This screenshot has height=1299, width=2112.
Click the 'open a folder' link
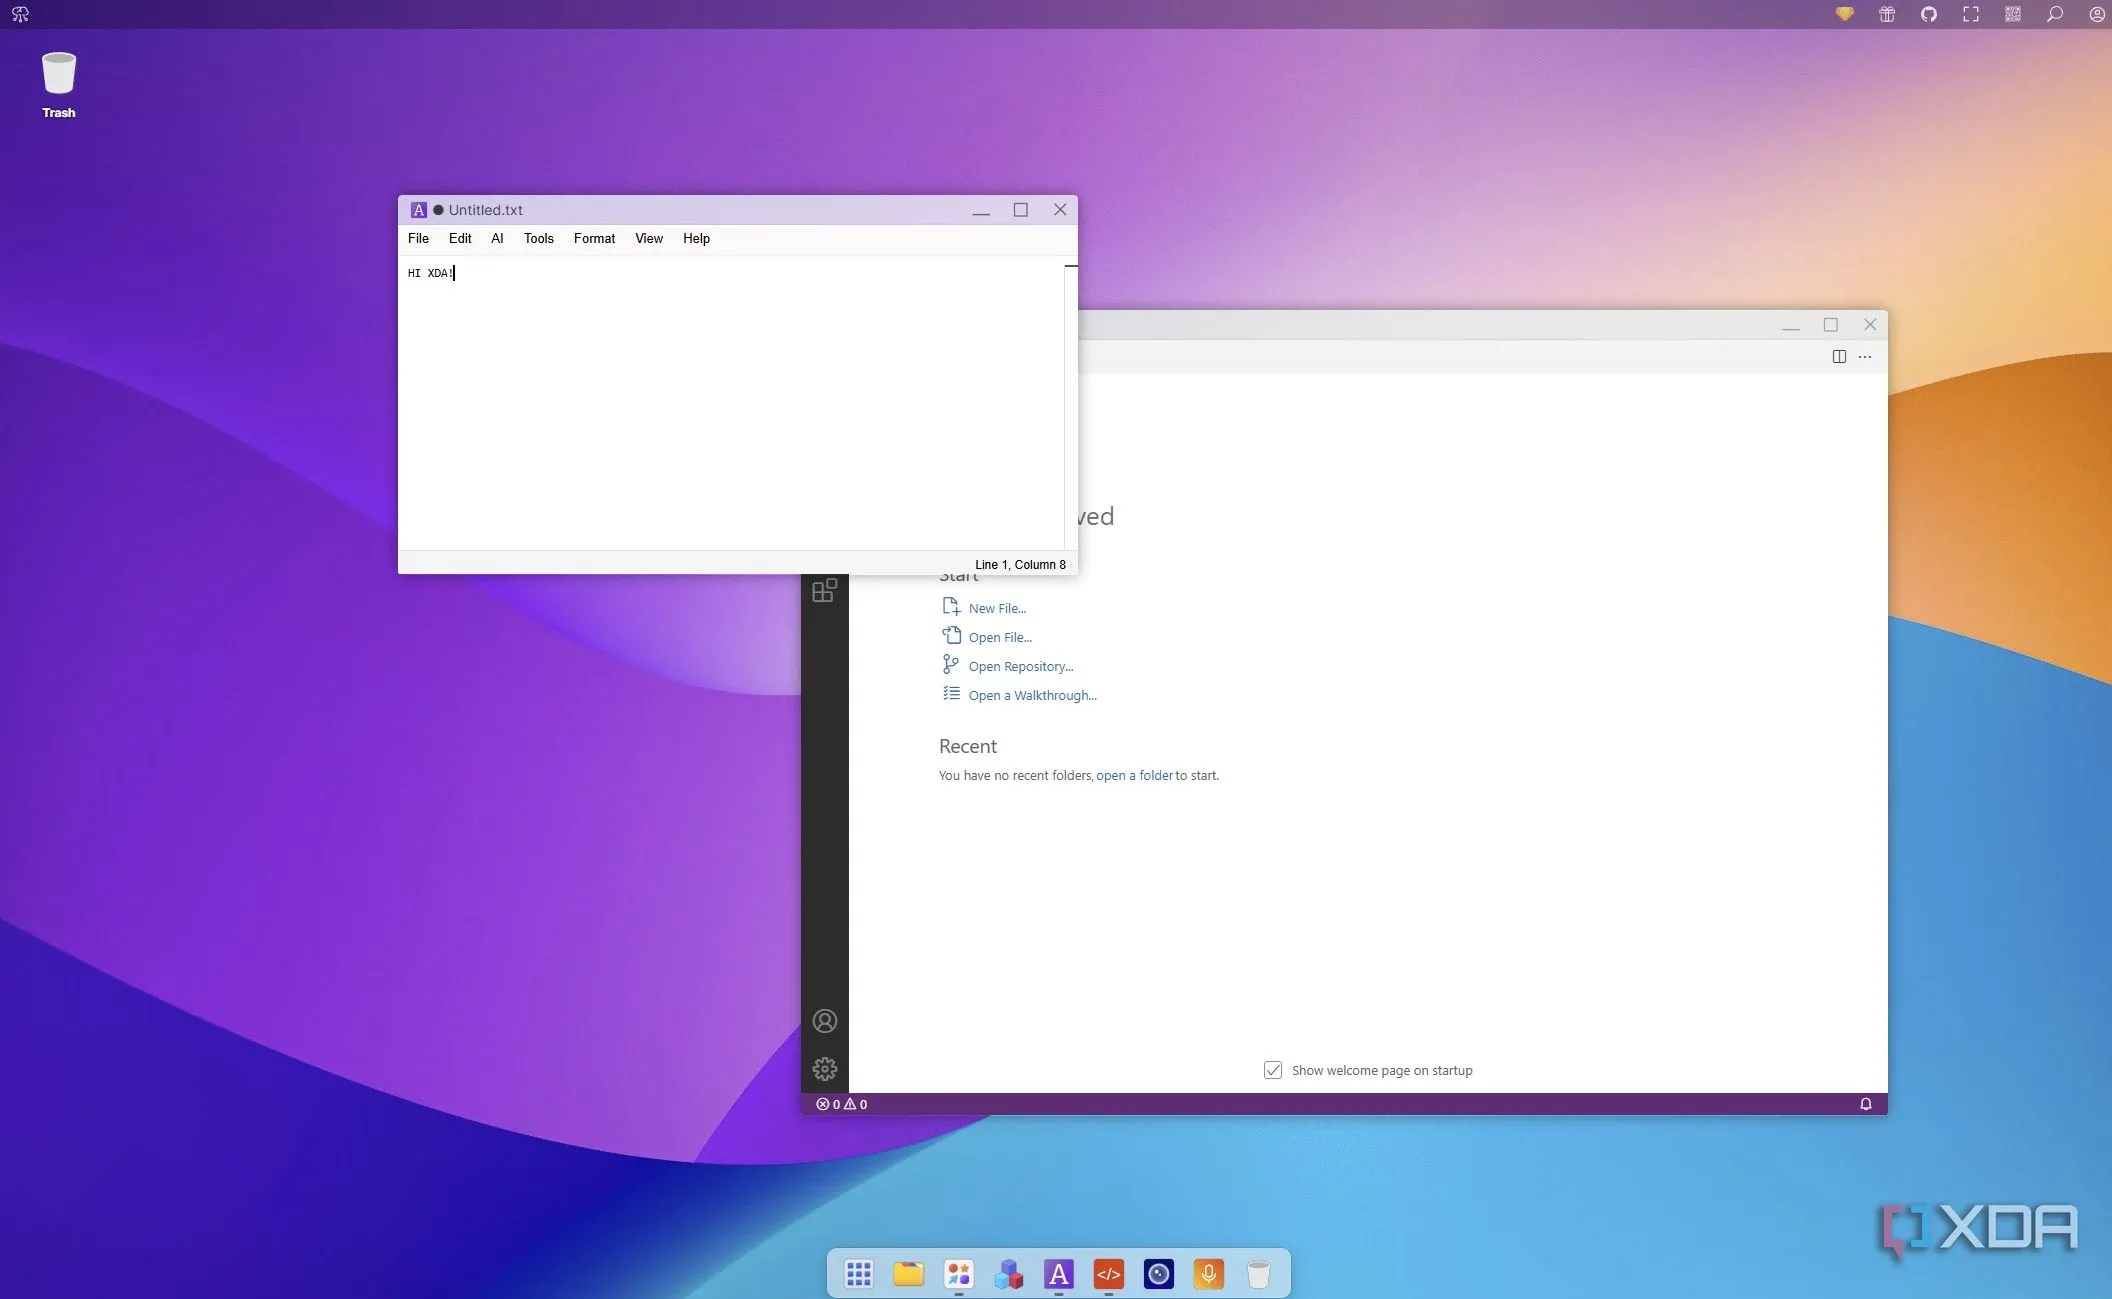point(1134,775)
